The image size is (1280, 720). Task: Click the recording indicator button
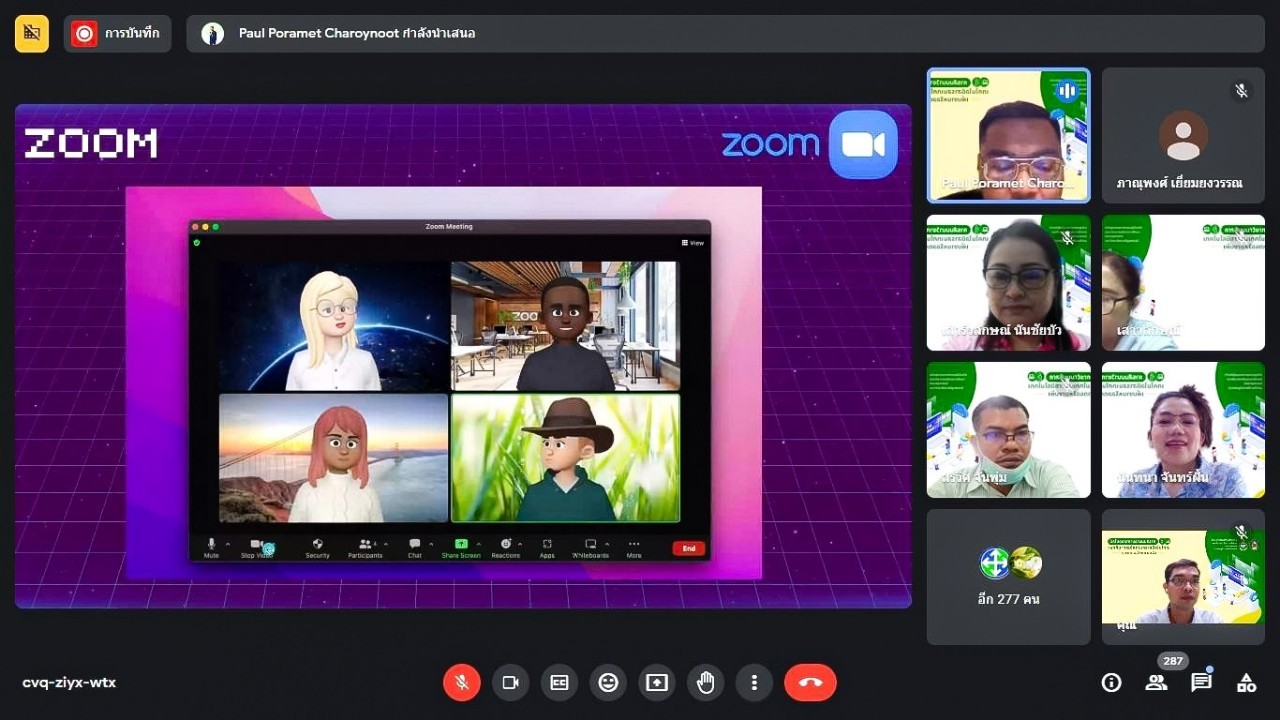pyautogui.click(x=118, y=34)
